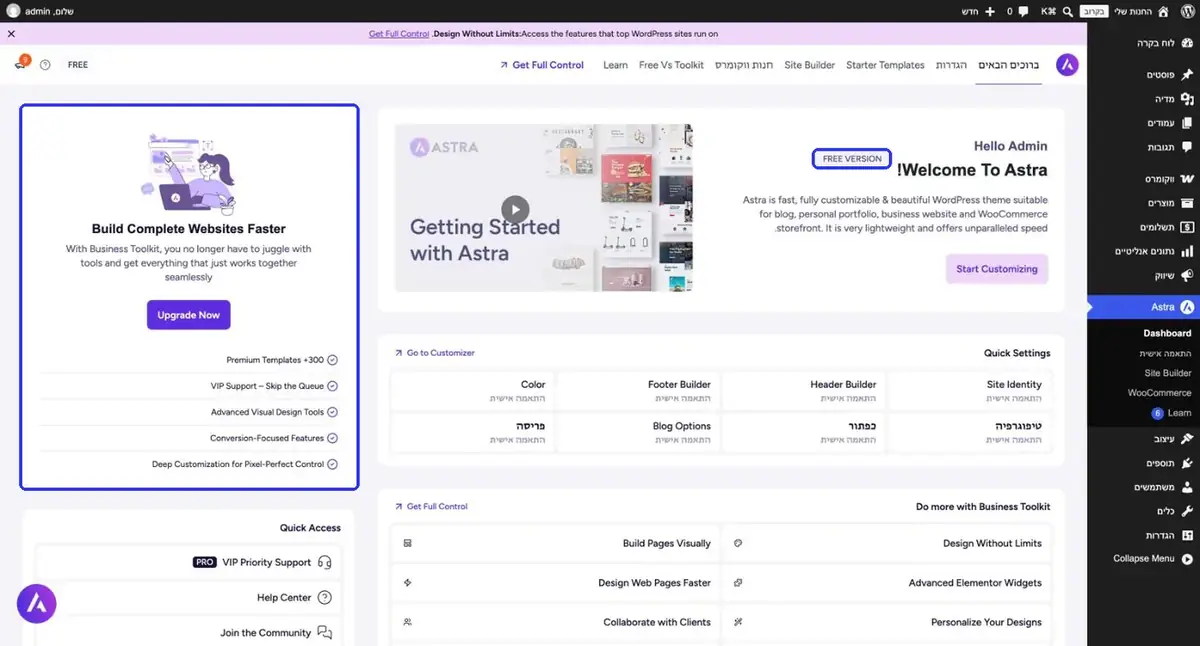The image size is (1200, 646).
Task: Click the WordPress logo in the admin bar
Action: click(1186, 11)
